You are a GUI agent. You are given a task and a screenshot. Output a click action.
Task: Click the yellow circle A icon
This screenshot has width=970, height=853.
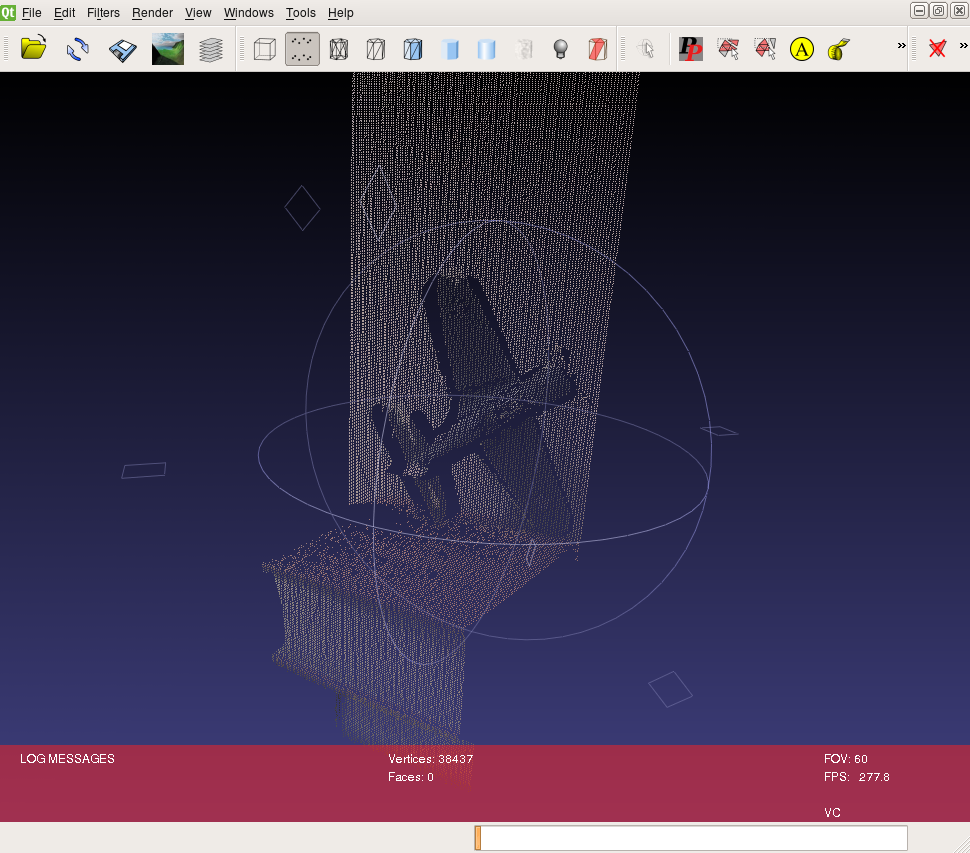802,48
